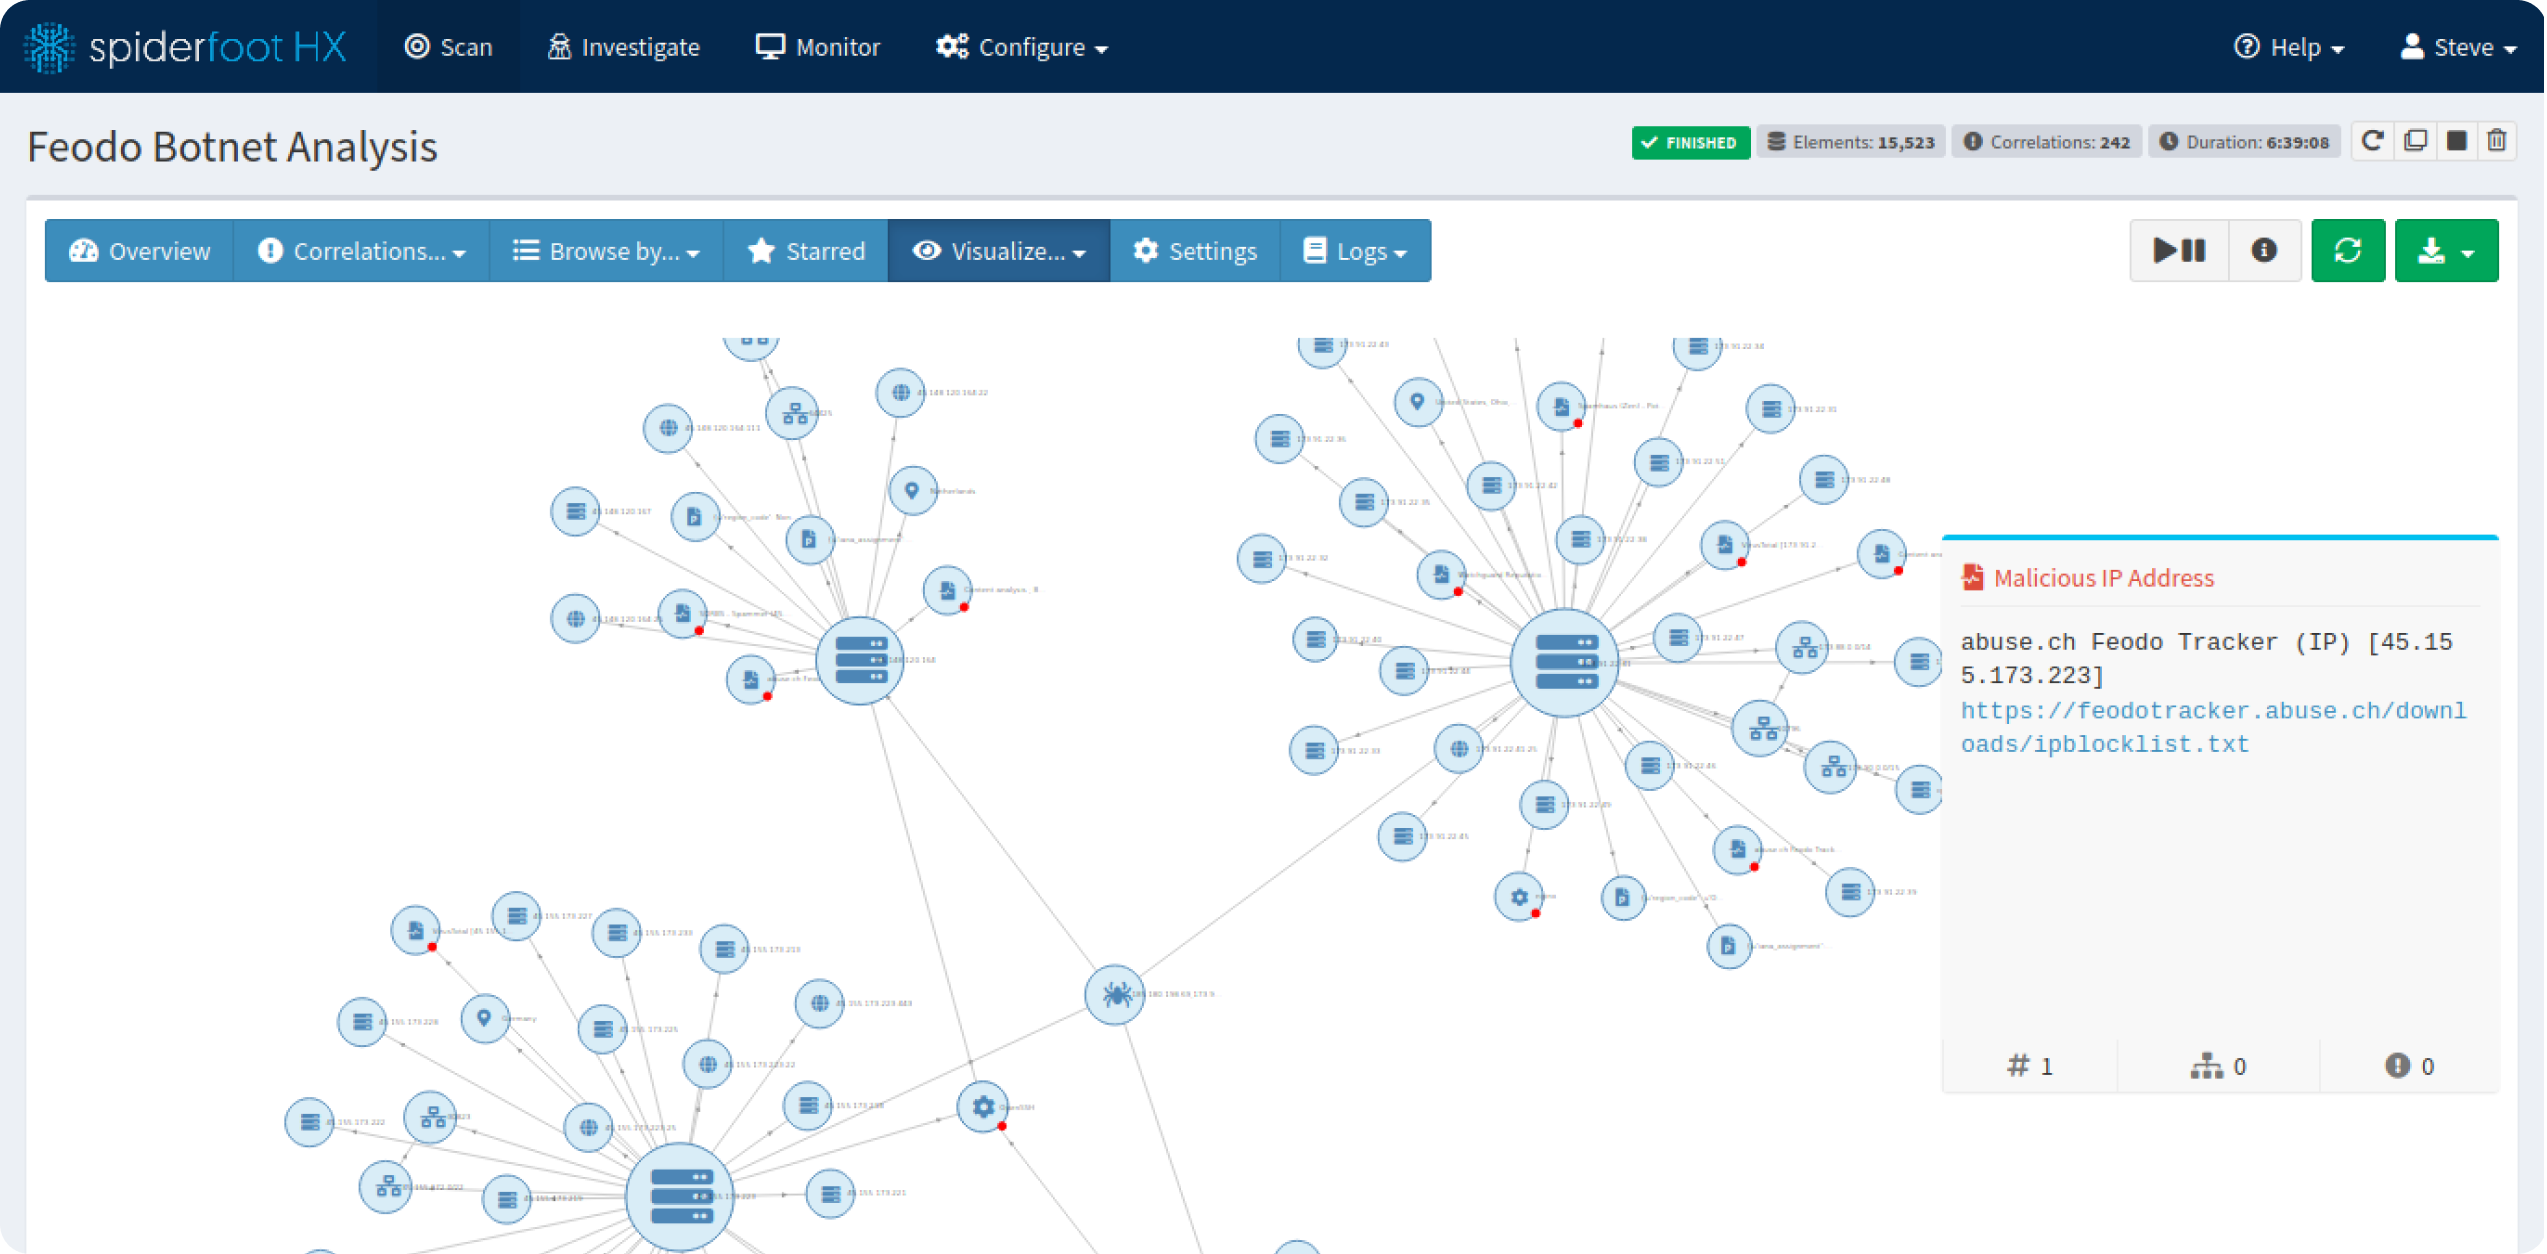2547x1254 pixels.
Task: Select the 45.148.120.168.22 globe node
Action: [x=900, y=393]
